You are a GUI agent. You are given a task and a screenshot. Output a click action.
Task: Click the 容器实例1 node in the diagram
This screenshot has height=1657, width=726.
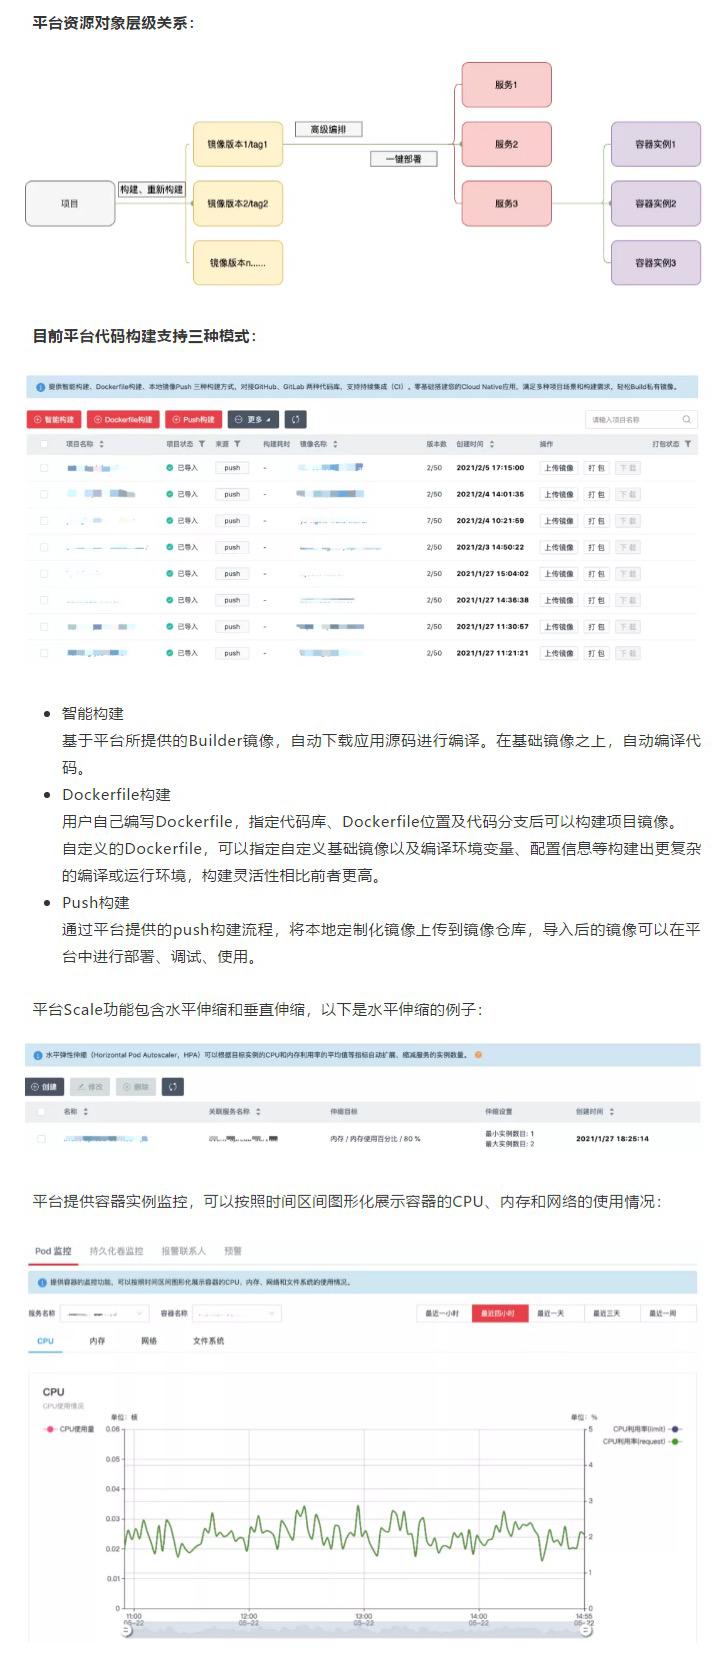655,144
